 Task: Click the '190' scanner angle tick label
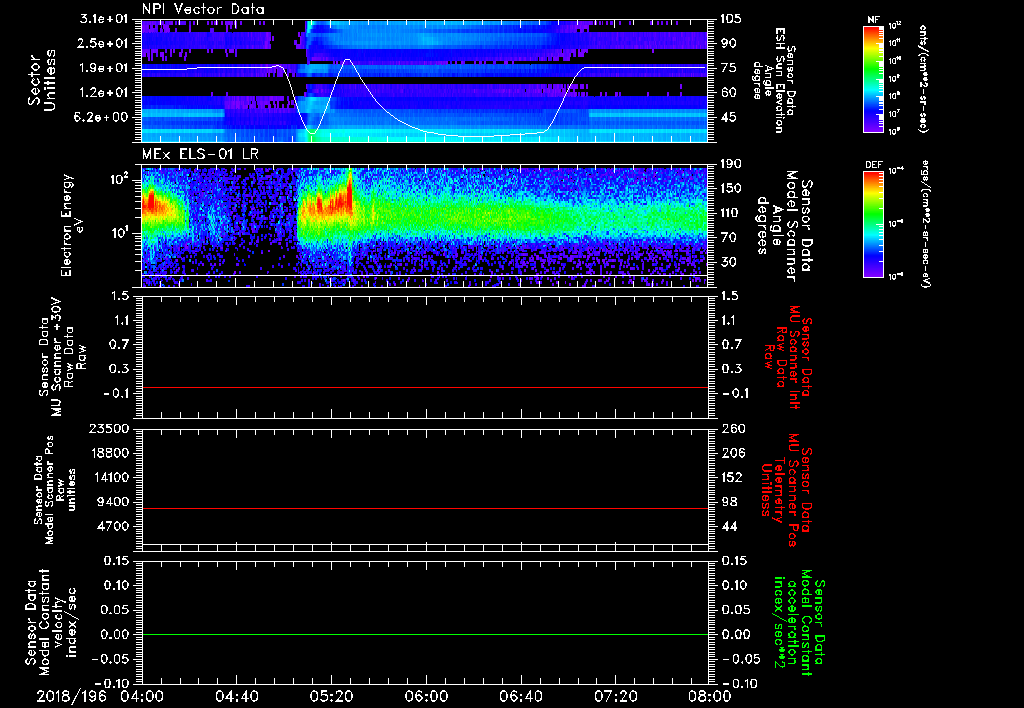(x=731, y=164)
